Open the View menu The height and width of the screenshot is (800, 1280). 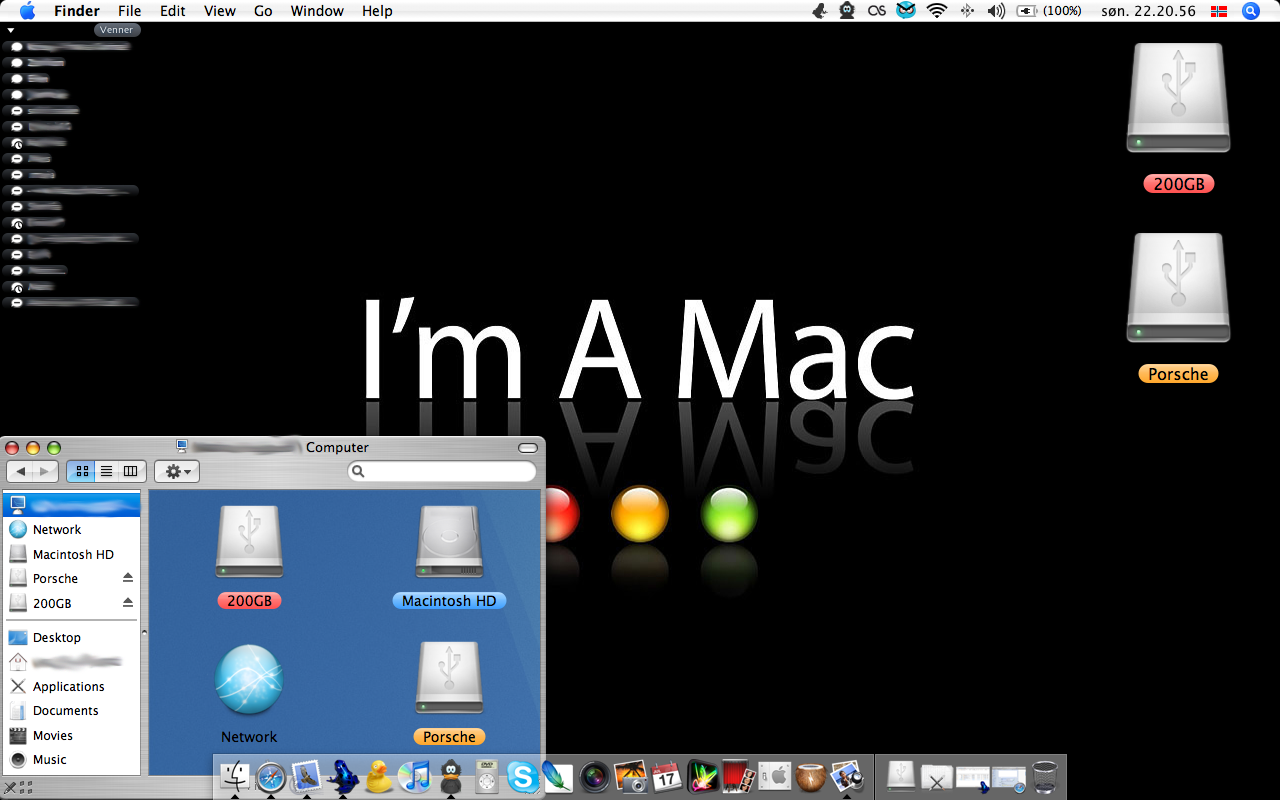(x=220, y=11)
